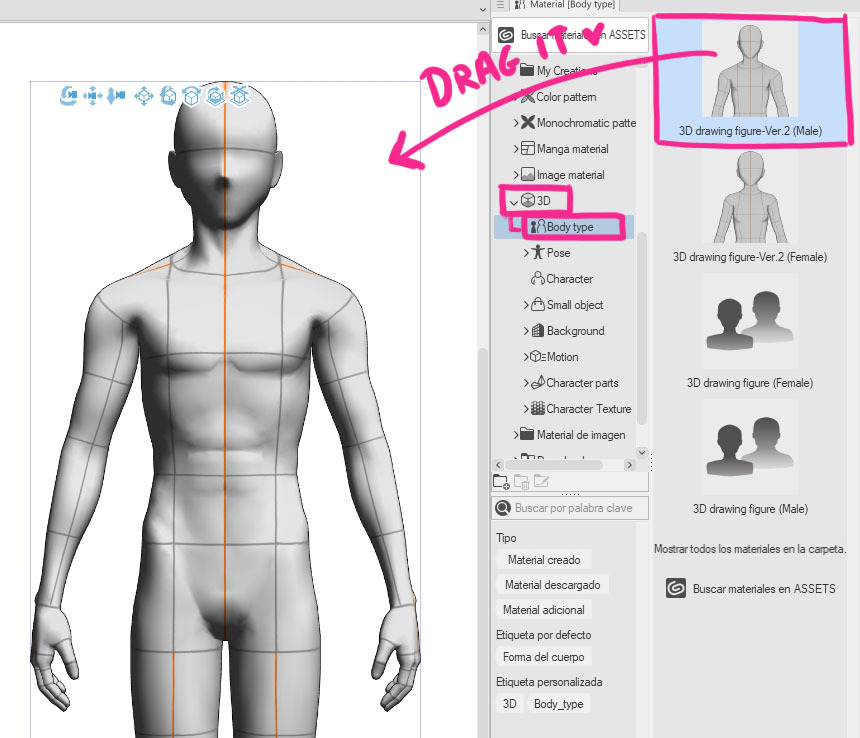Expand the Small object subfolder arrow
Image resolution: width=860 pixels, height=738 pixels.
point(526,305)
